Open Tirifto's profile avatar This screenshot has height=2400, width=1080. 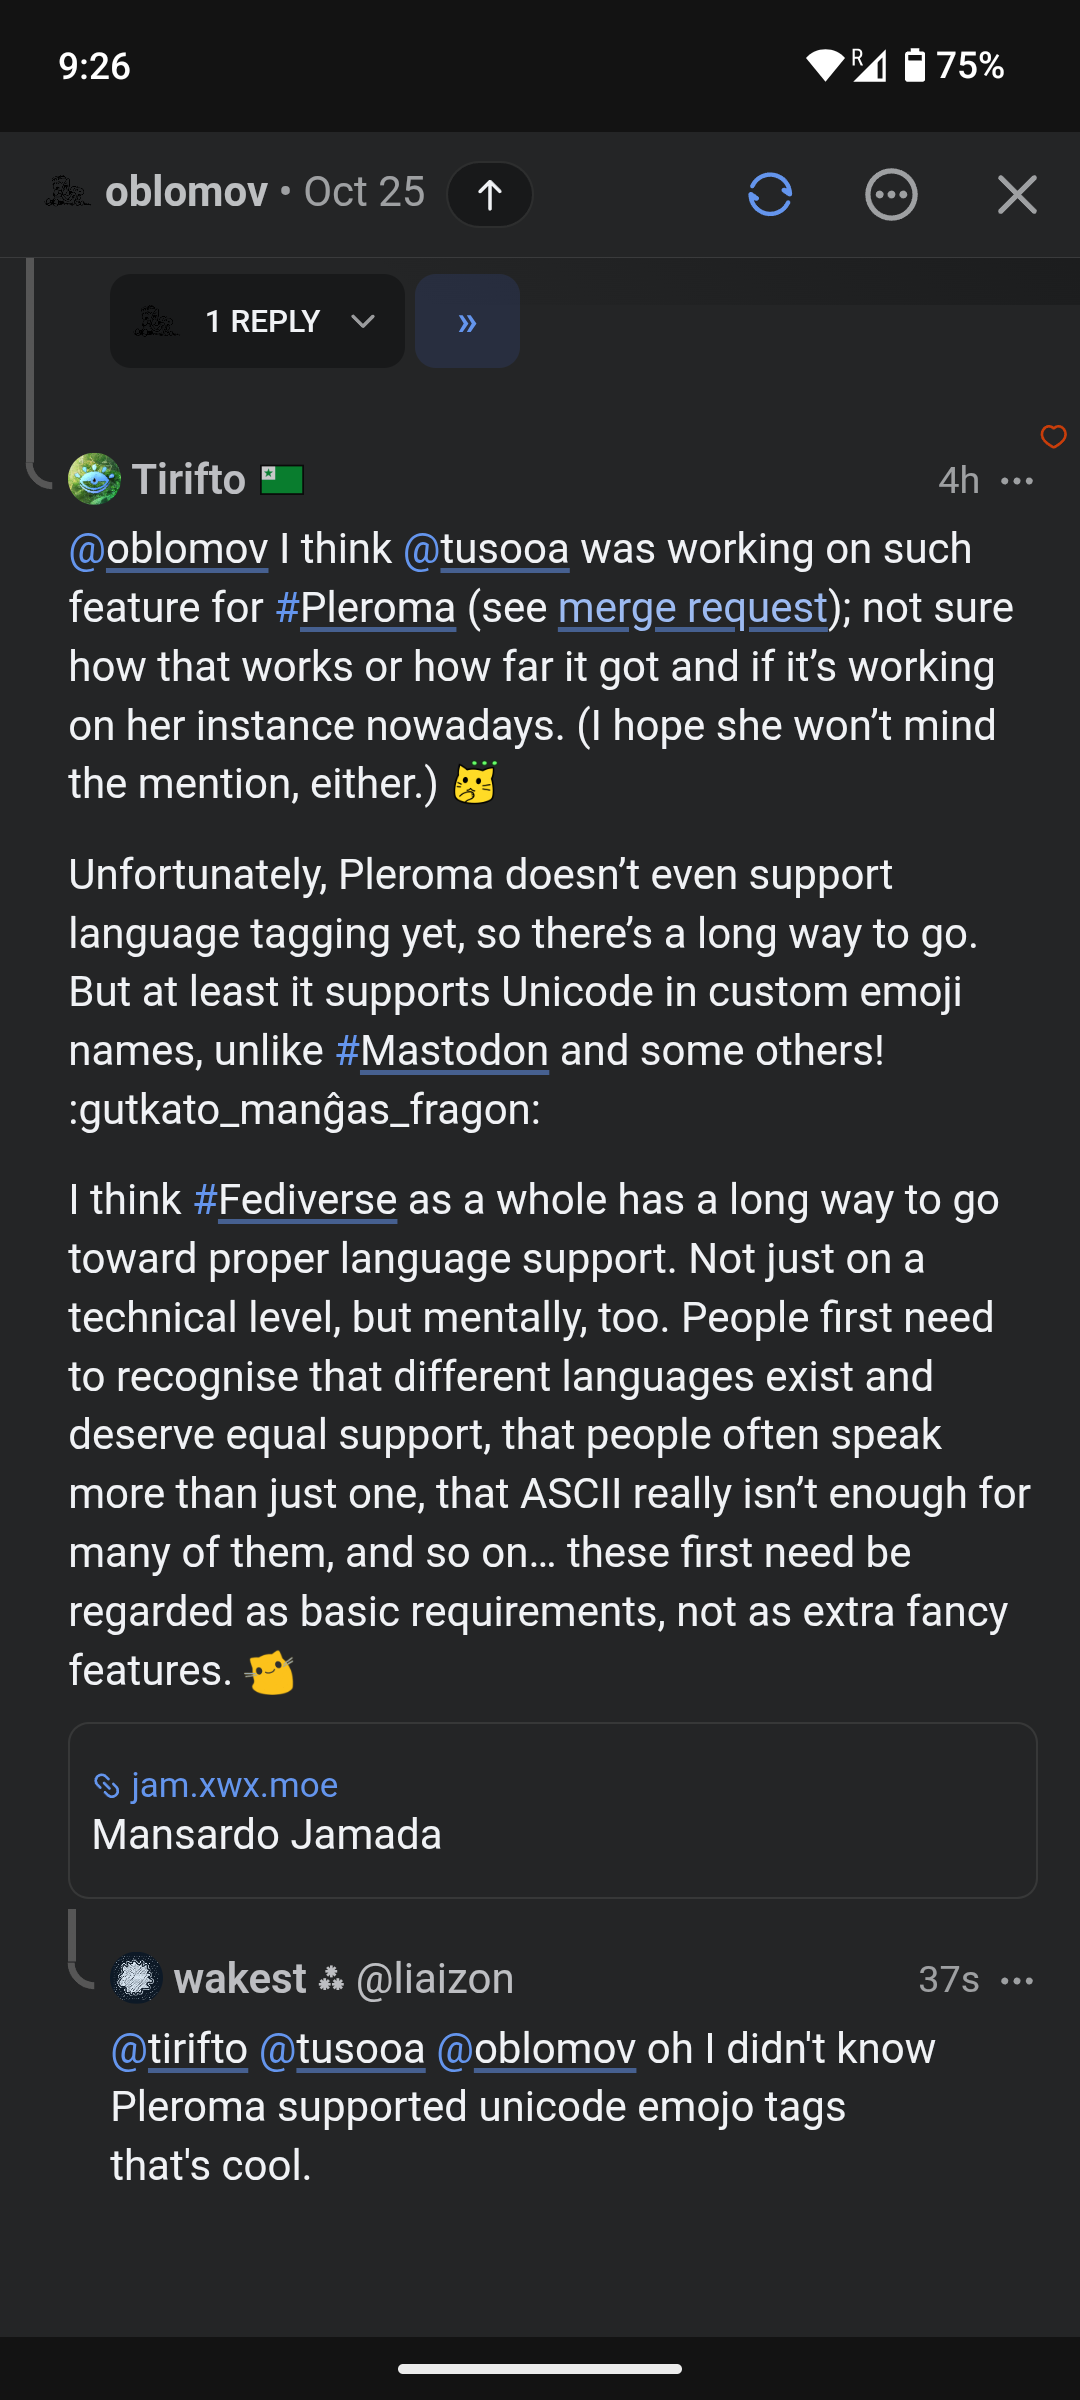click(94, 479)
